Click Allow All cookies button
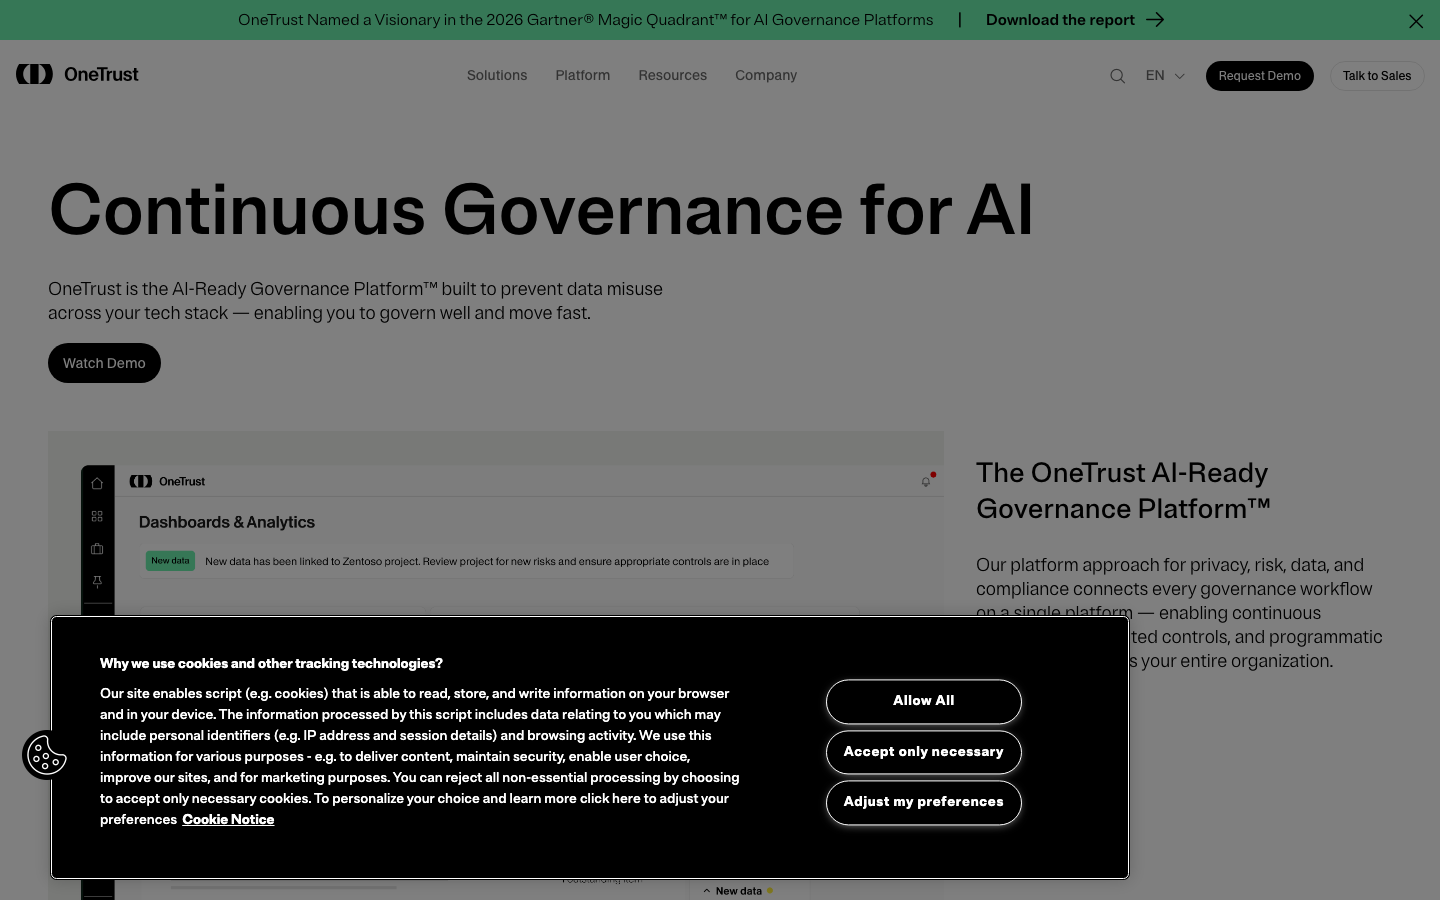This screenshot has height=900, width=1440. [923, 701]
